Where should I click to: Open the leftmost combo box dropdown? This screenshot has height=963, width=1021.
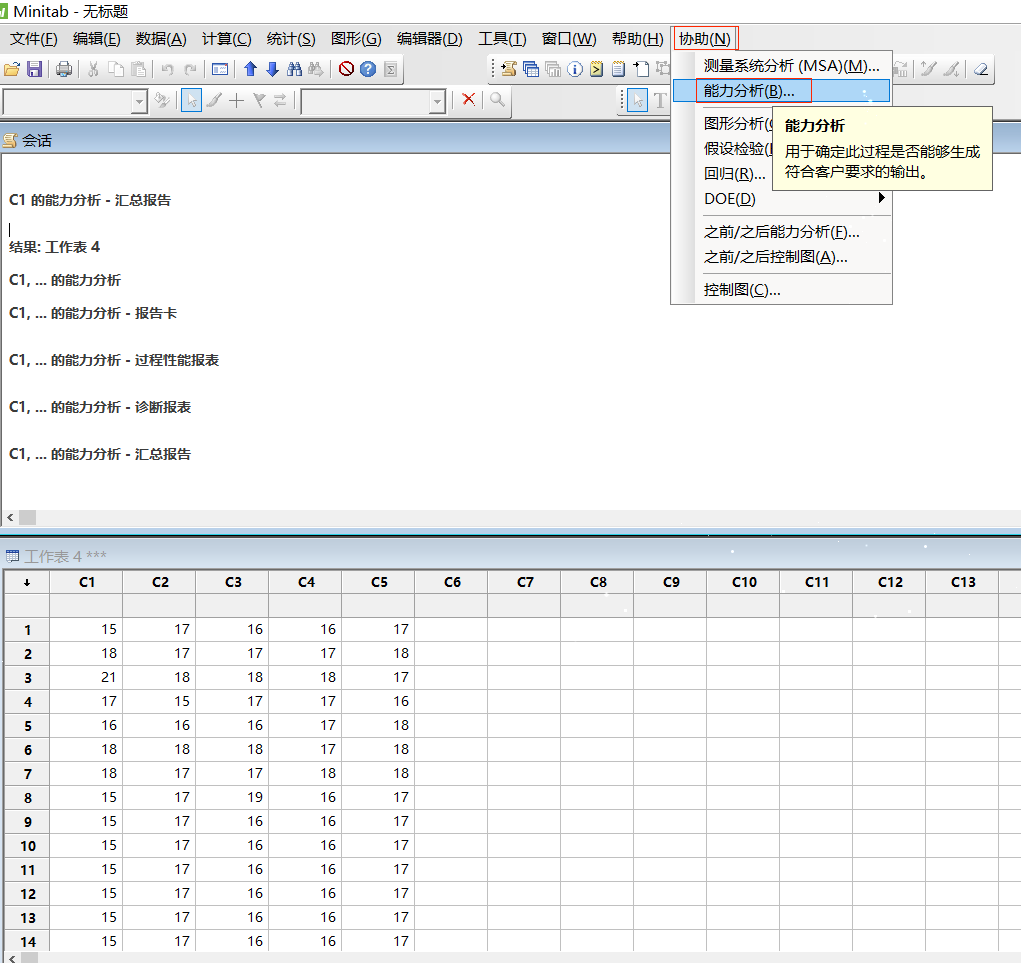141,99
